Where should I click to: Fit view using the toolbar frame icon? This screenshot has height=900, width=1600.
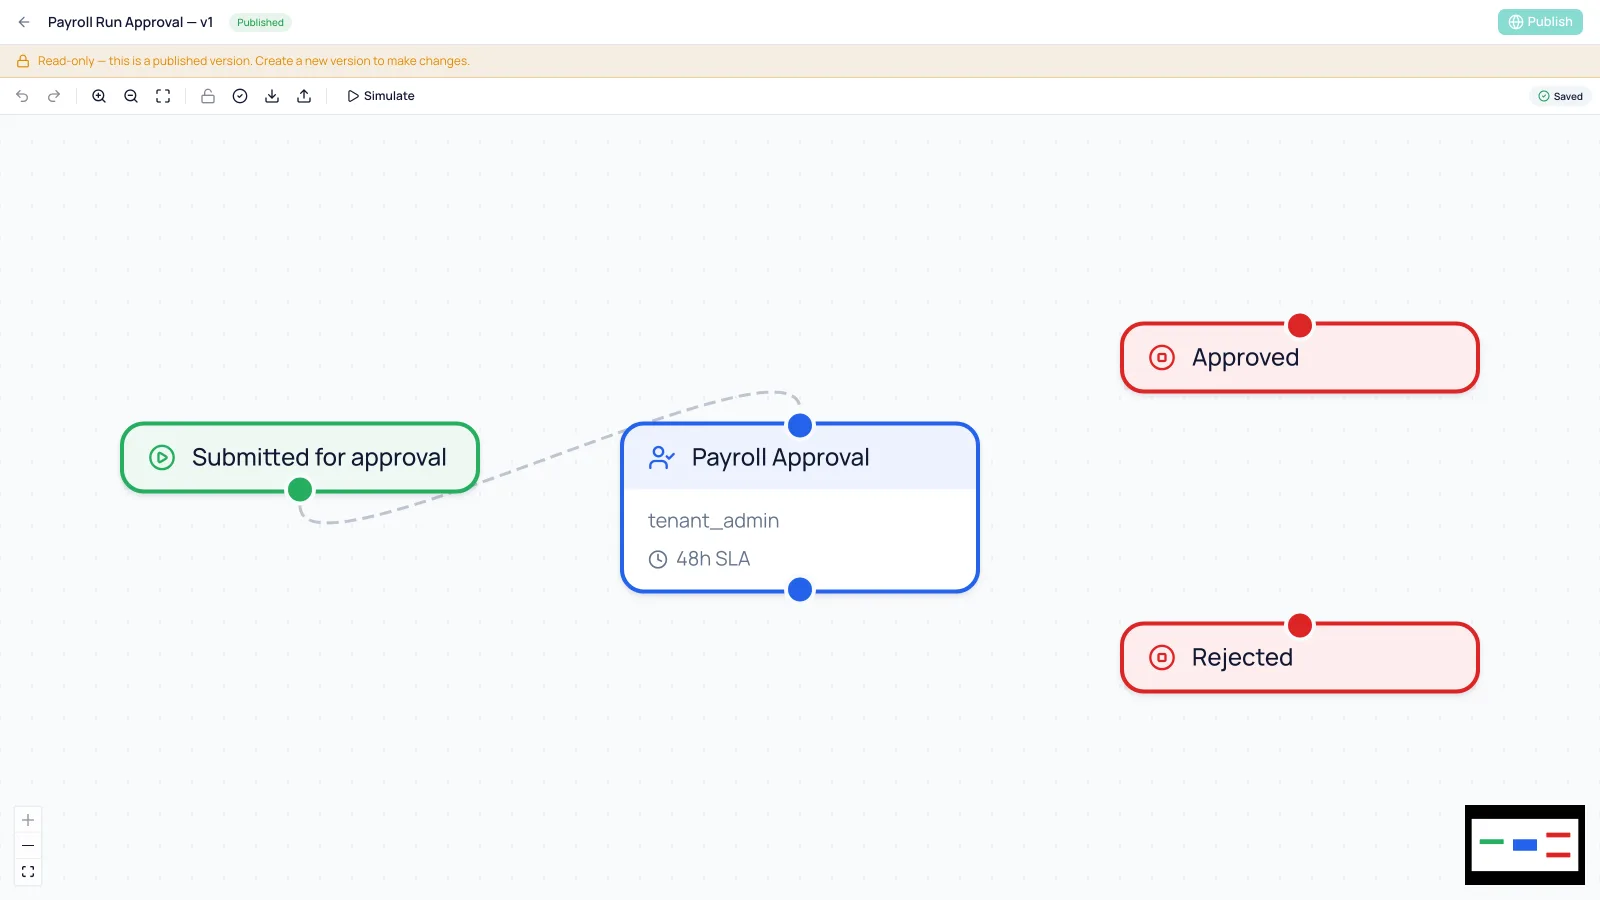coord(163,96)
